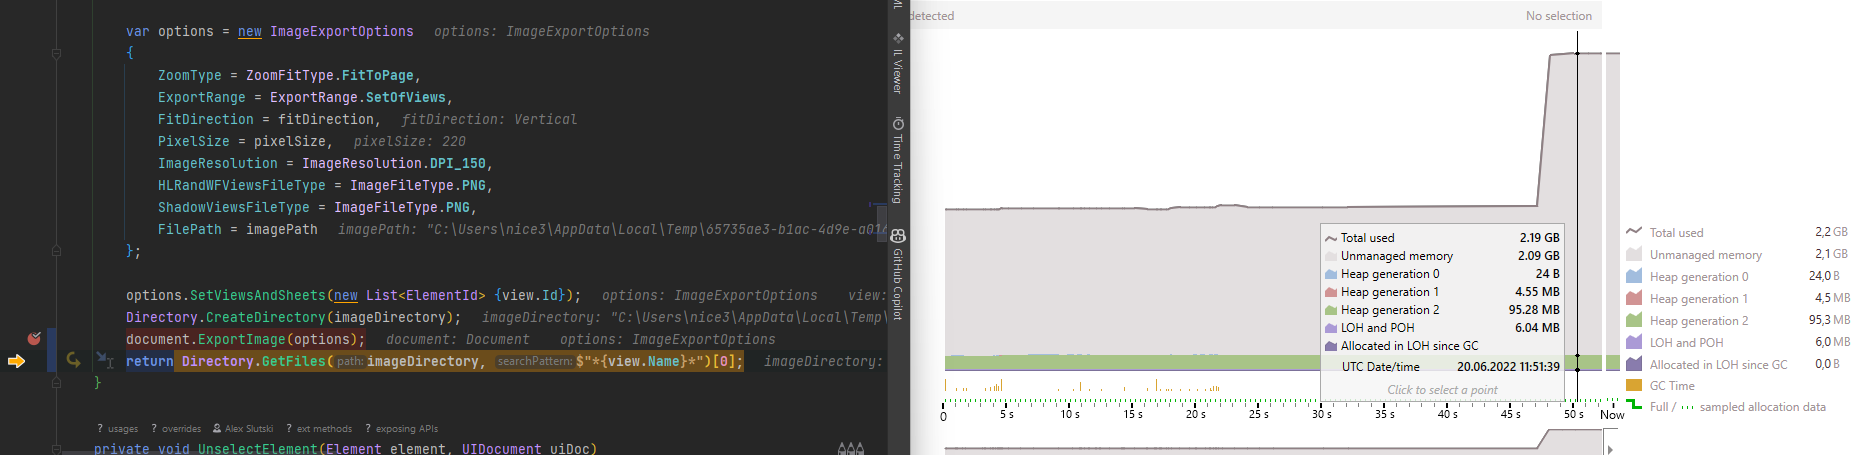Click ImageResolution.DPI_150 in the code
This screenshot has width=1857, height=455.
click(x=394, y=164)
